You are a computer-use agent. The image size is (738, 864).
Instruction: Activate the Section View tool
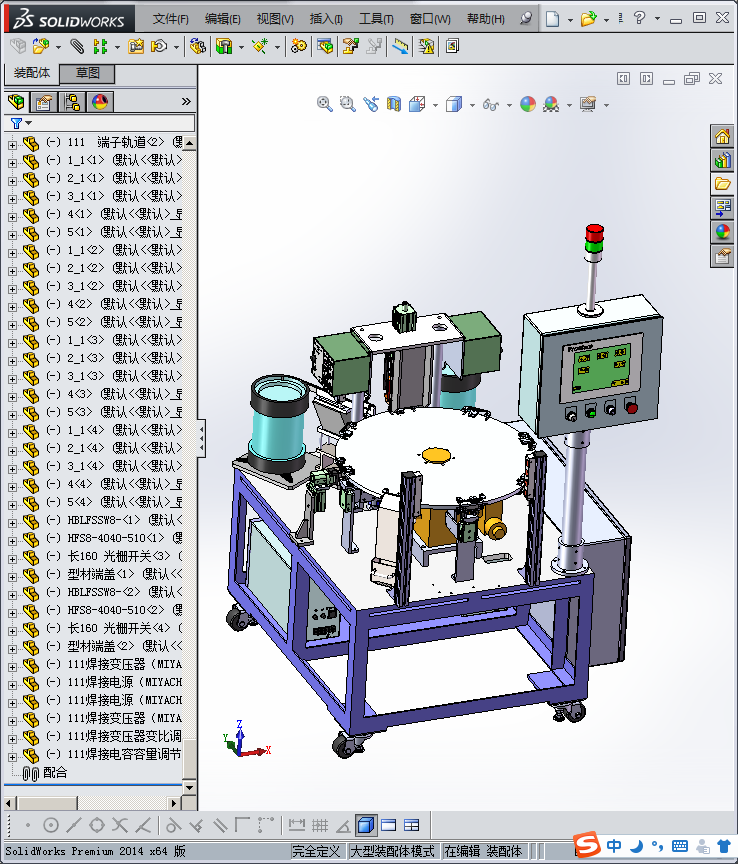pyautogui.click(x=394, y=104)
